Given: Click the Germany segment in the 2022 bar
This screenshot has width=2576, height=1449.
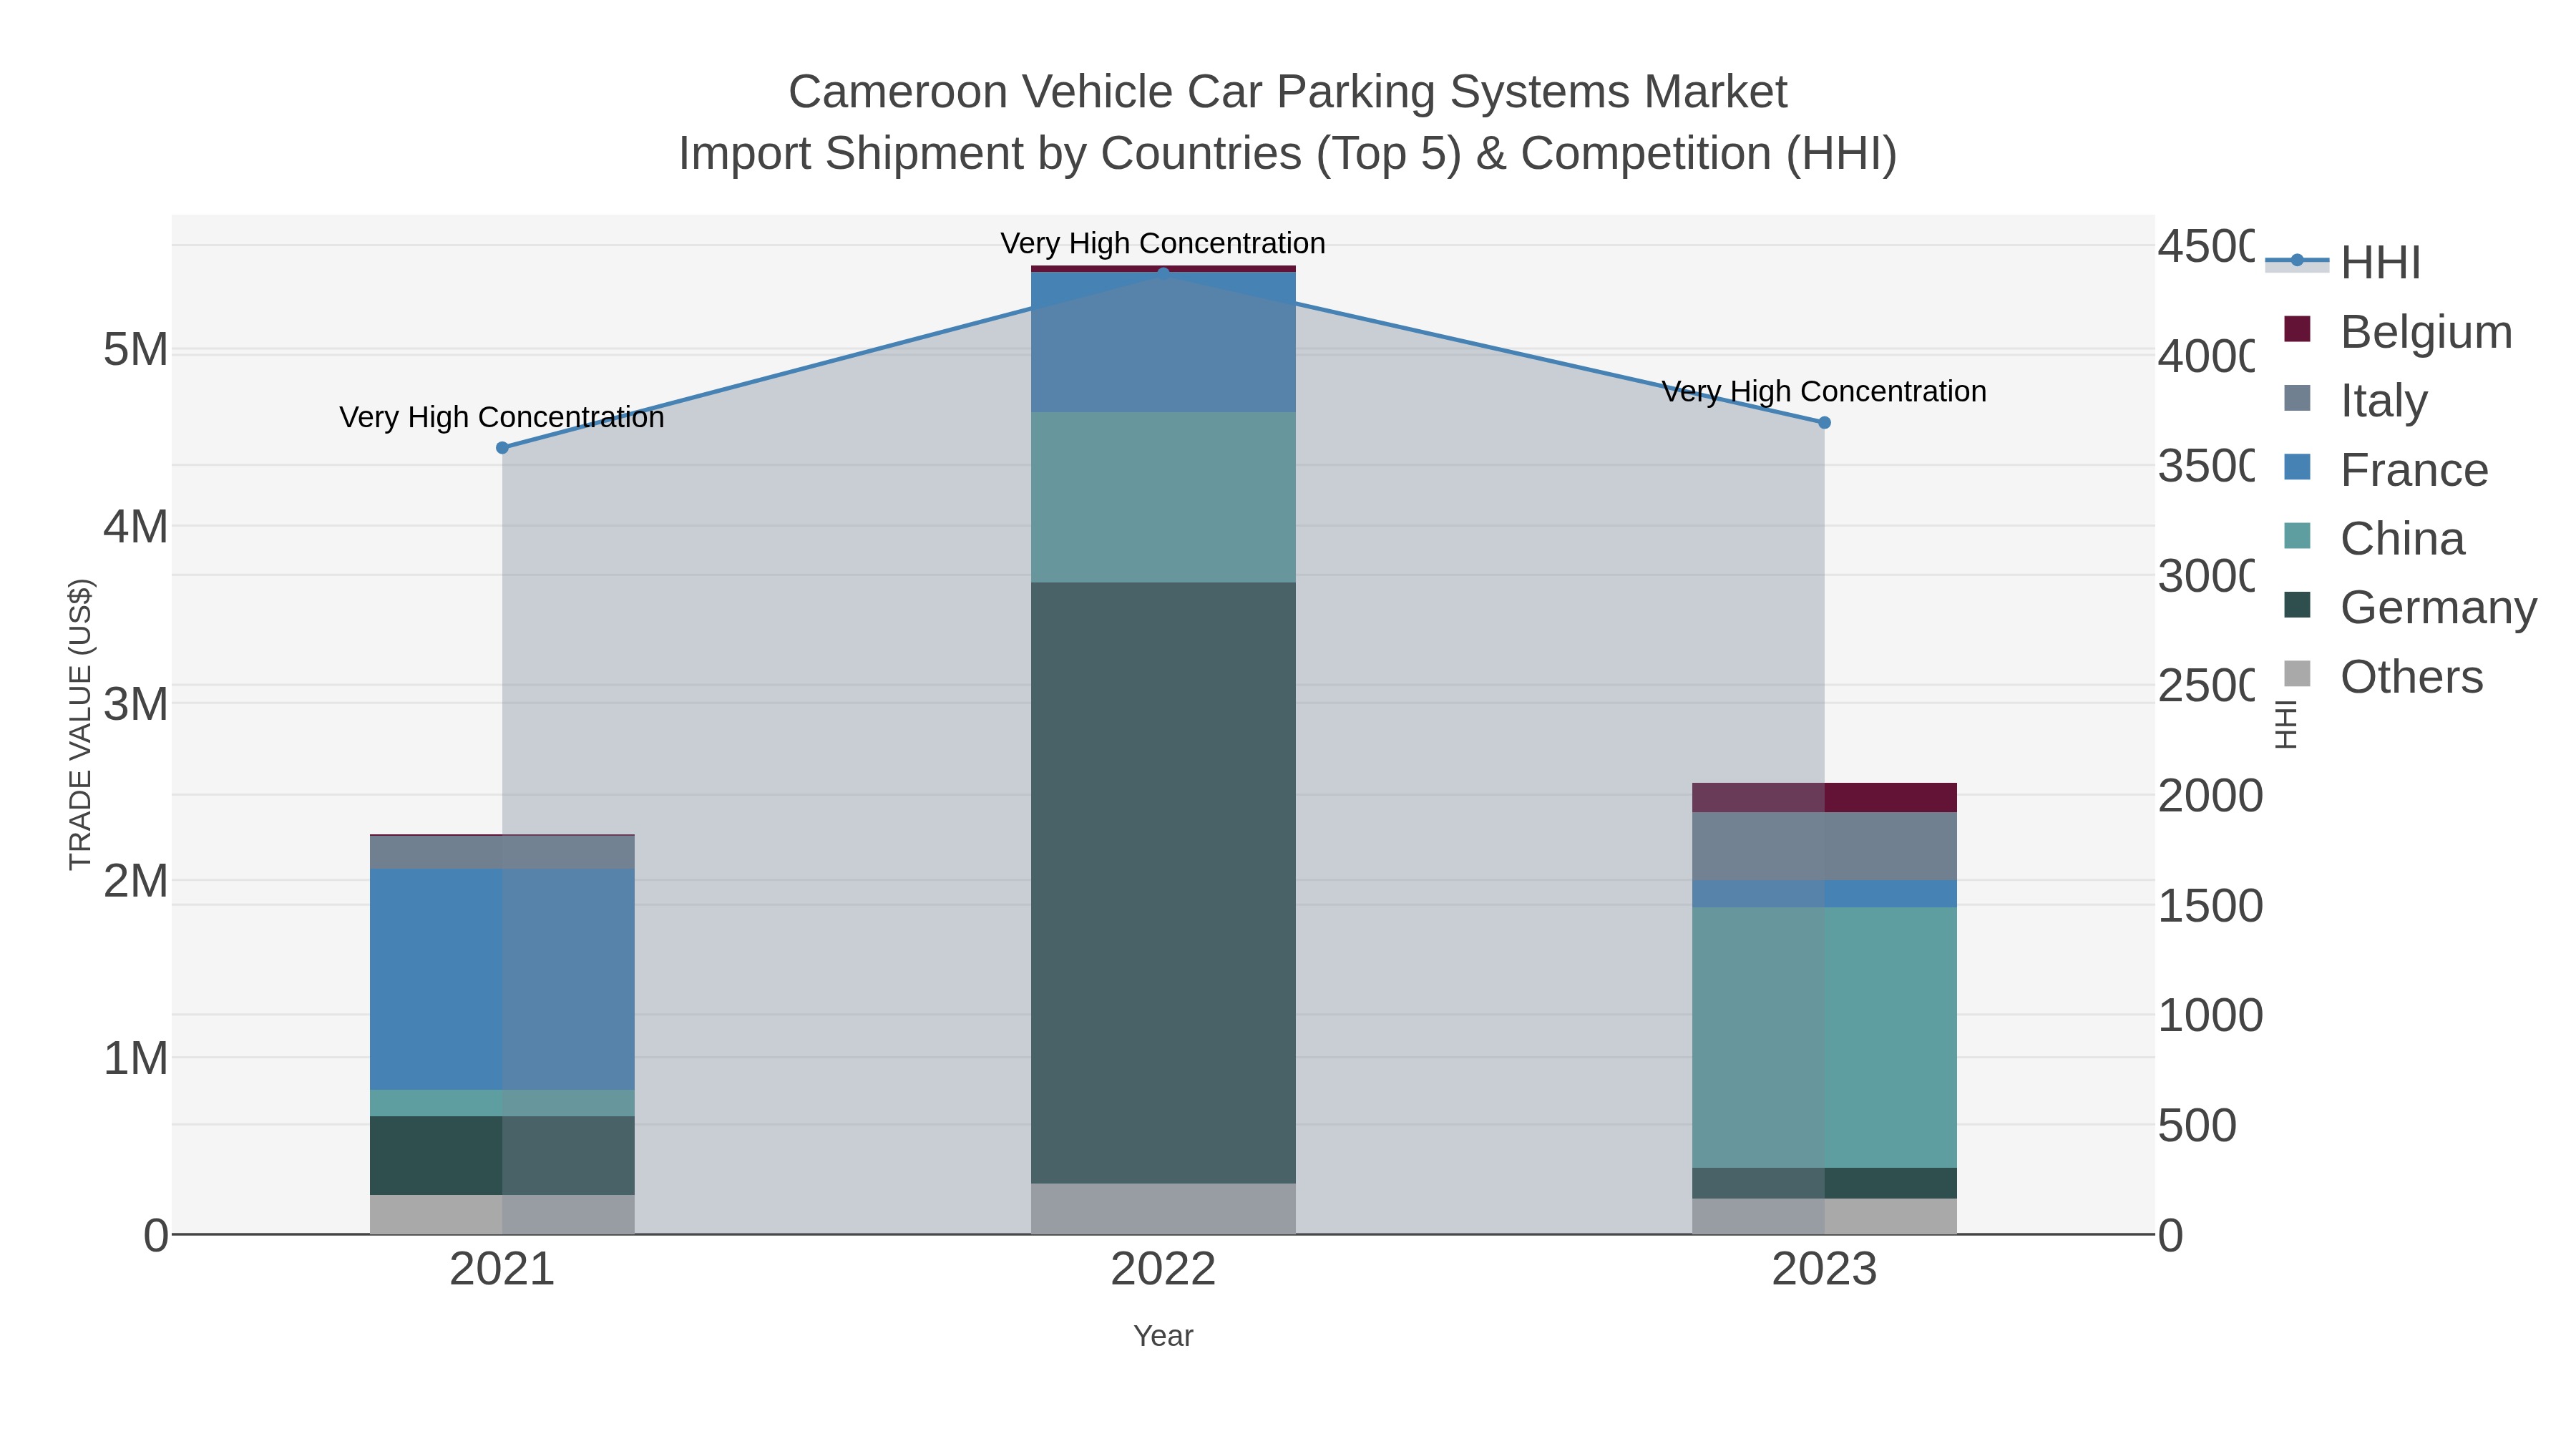Looking at the screenshot, I should click(x=1163, y=883).
